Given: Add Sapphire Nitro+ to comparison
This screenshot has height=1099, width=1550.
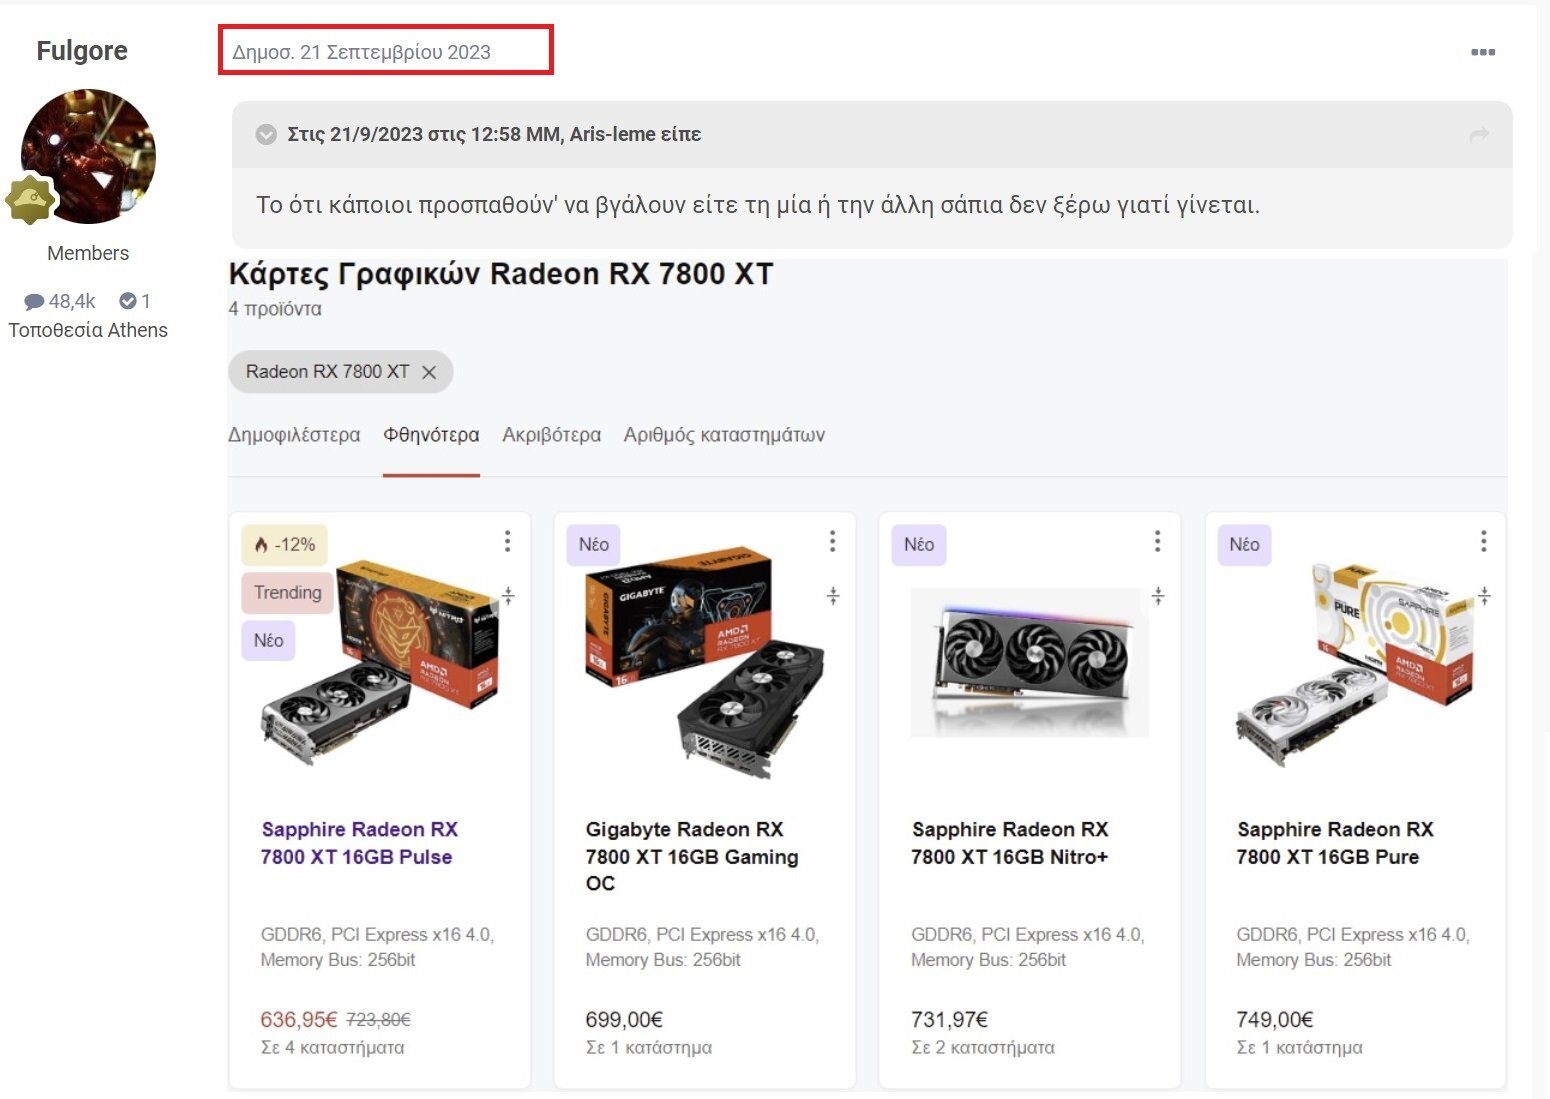Looking at the screenshot, I should pos(1157,596).
